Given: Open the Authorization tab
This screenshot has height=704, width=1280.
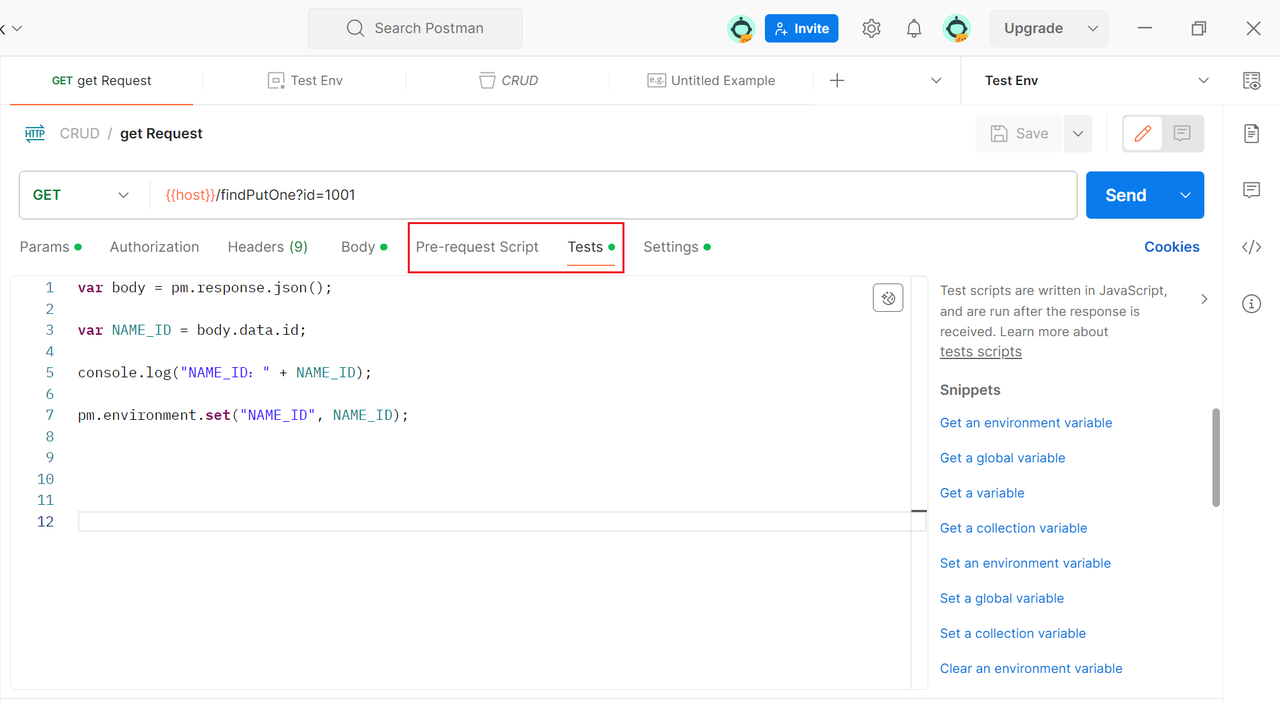Looking at the screenshot, I should click(154, 247).
